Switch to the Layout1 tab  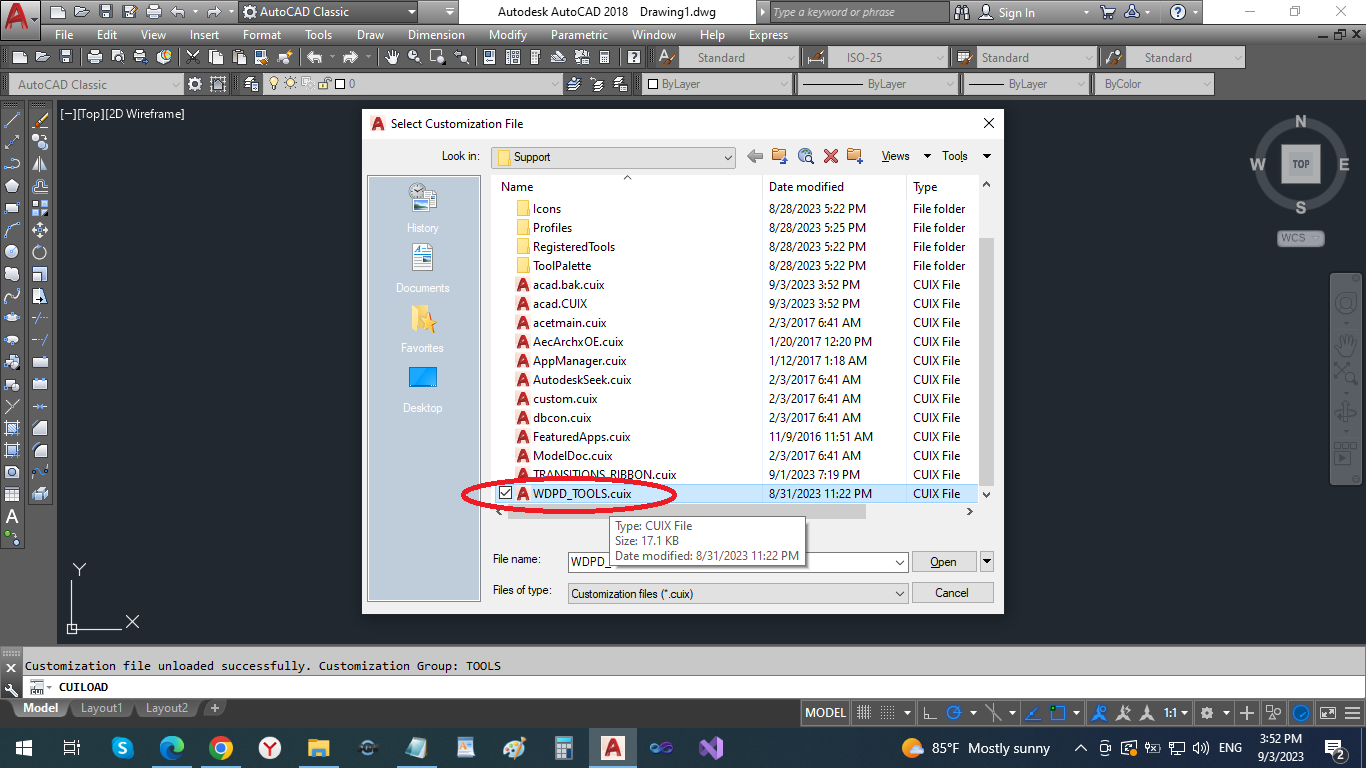click(101, 708)
